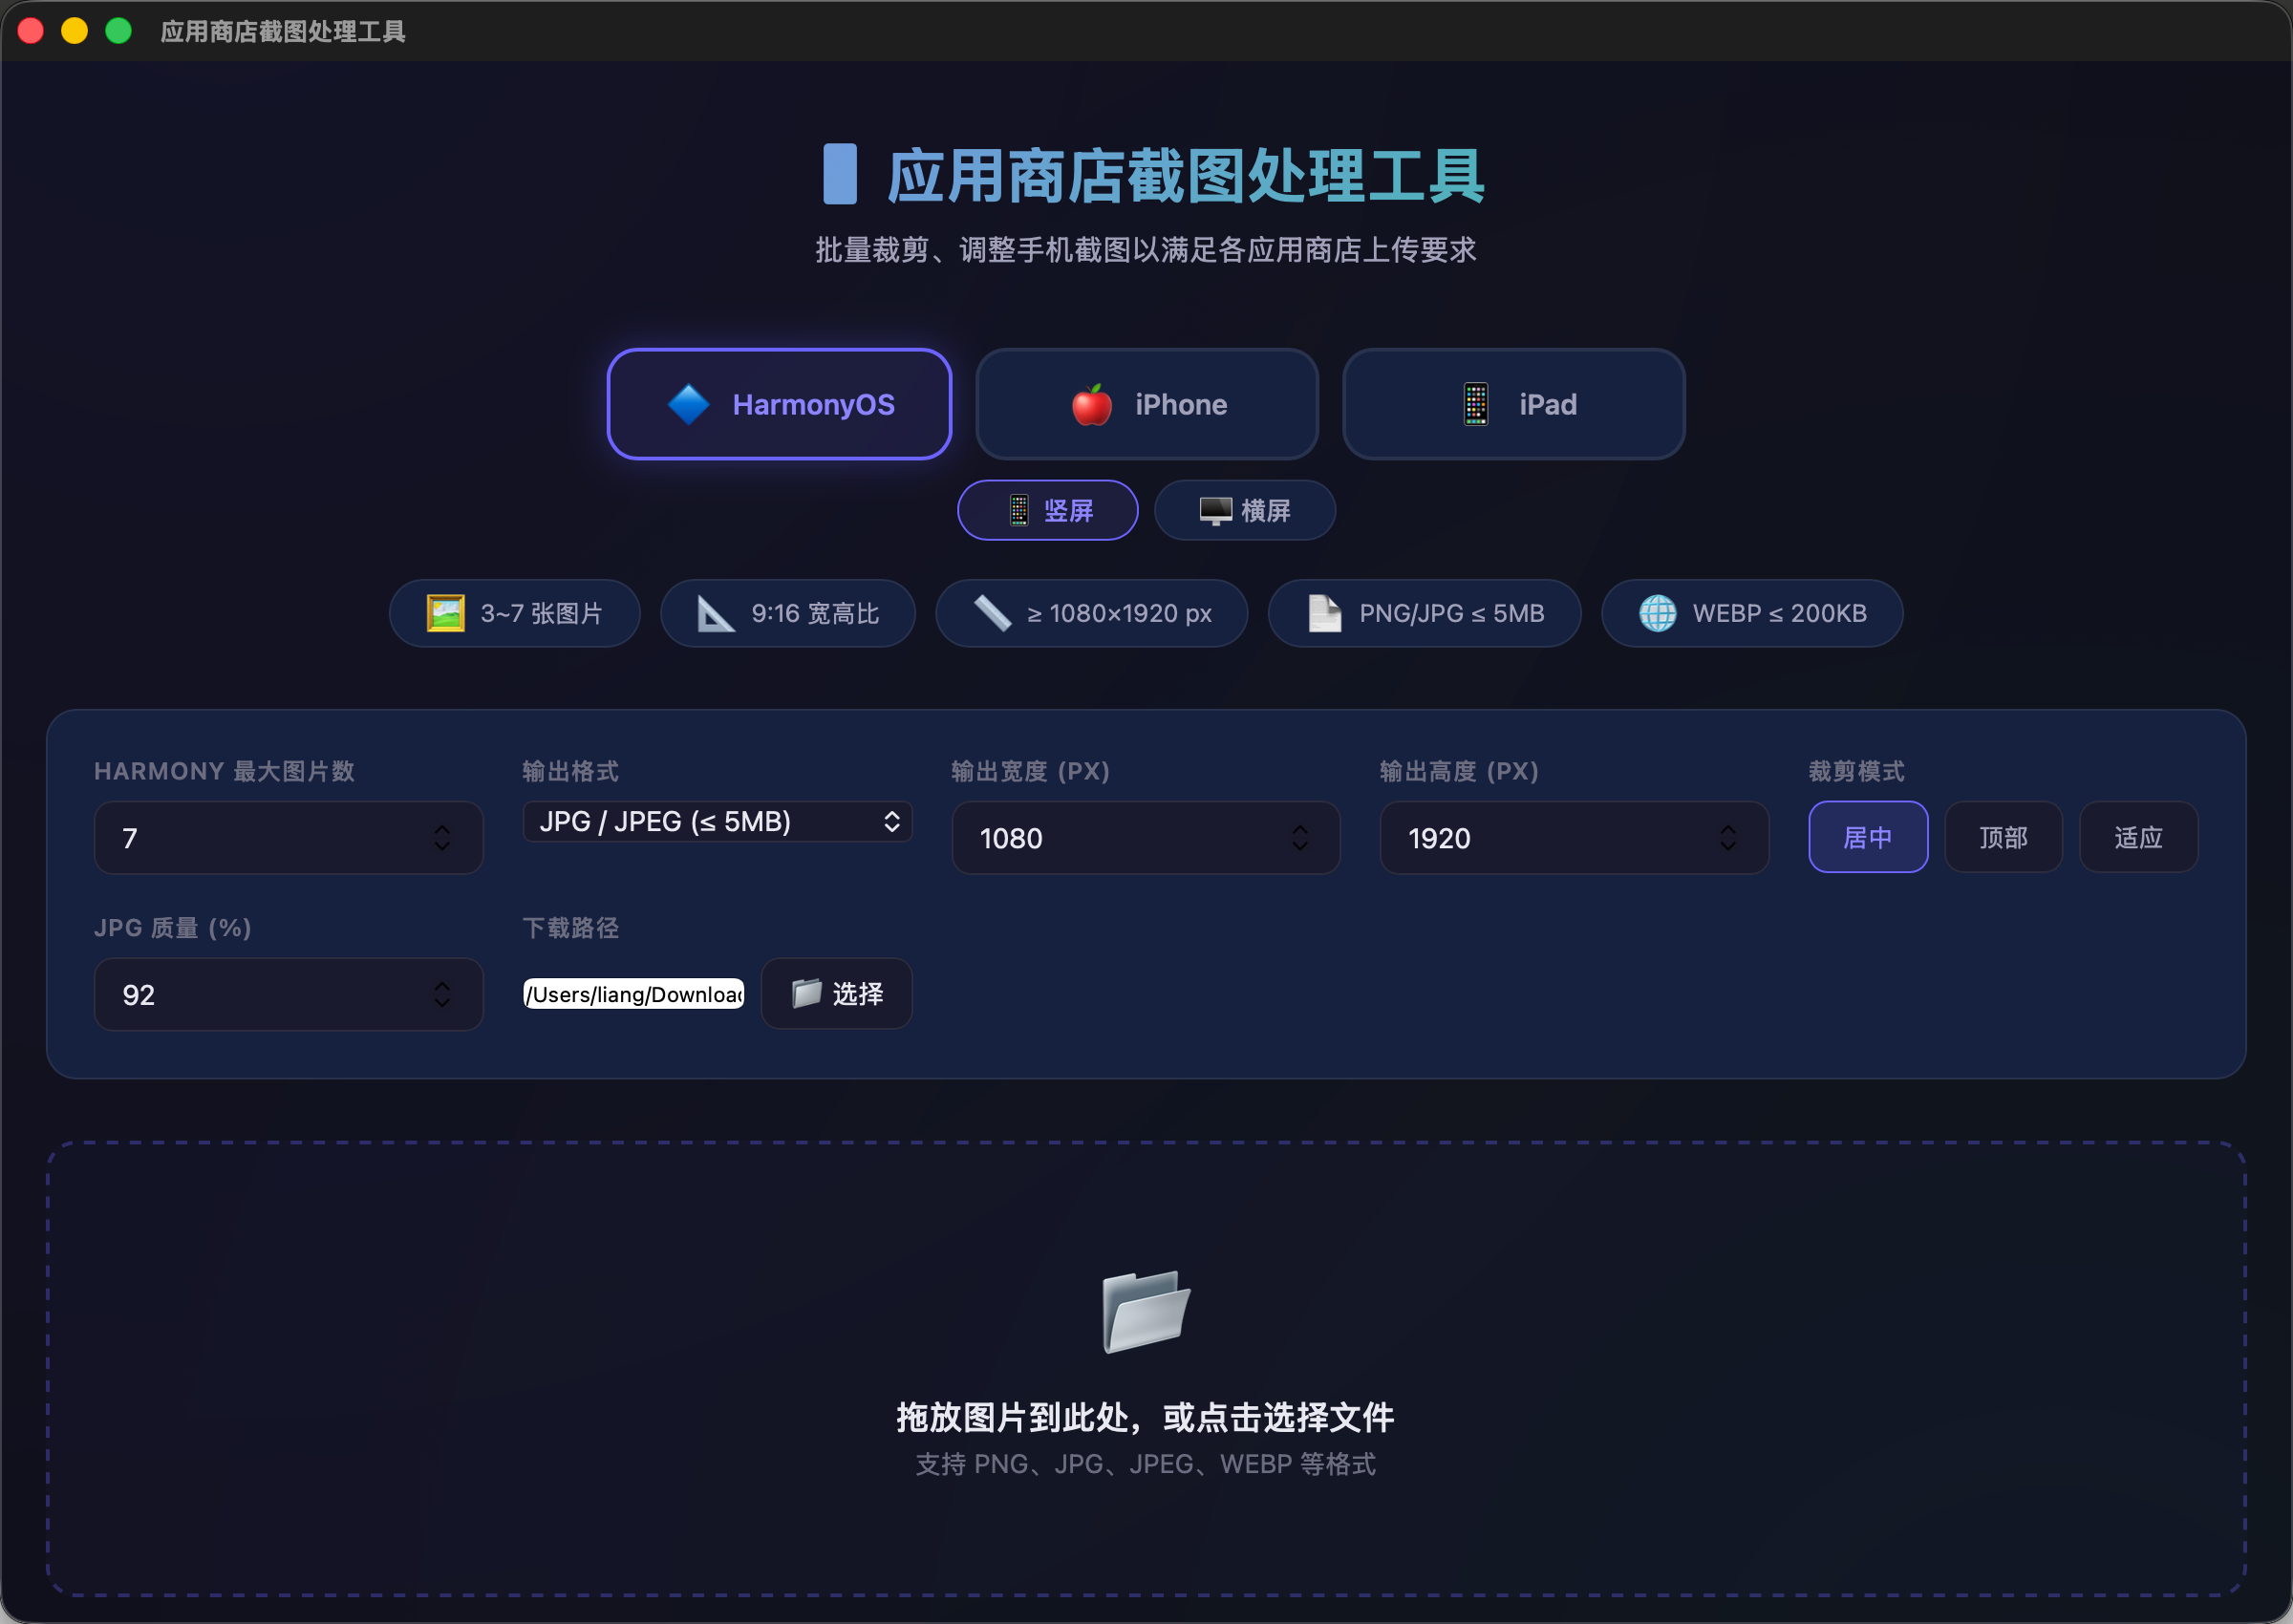The image size is (2293, 1624).
Task: Click the 输出高度 (PX) label
Action: (1459, 771)
